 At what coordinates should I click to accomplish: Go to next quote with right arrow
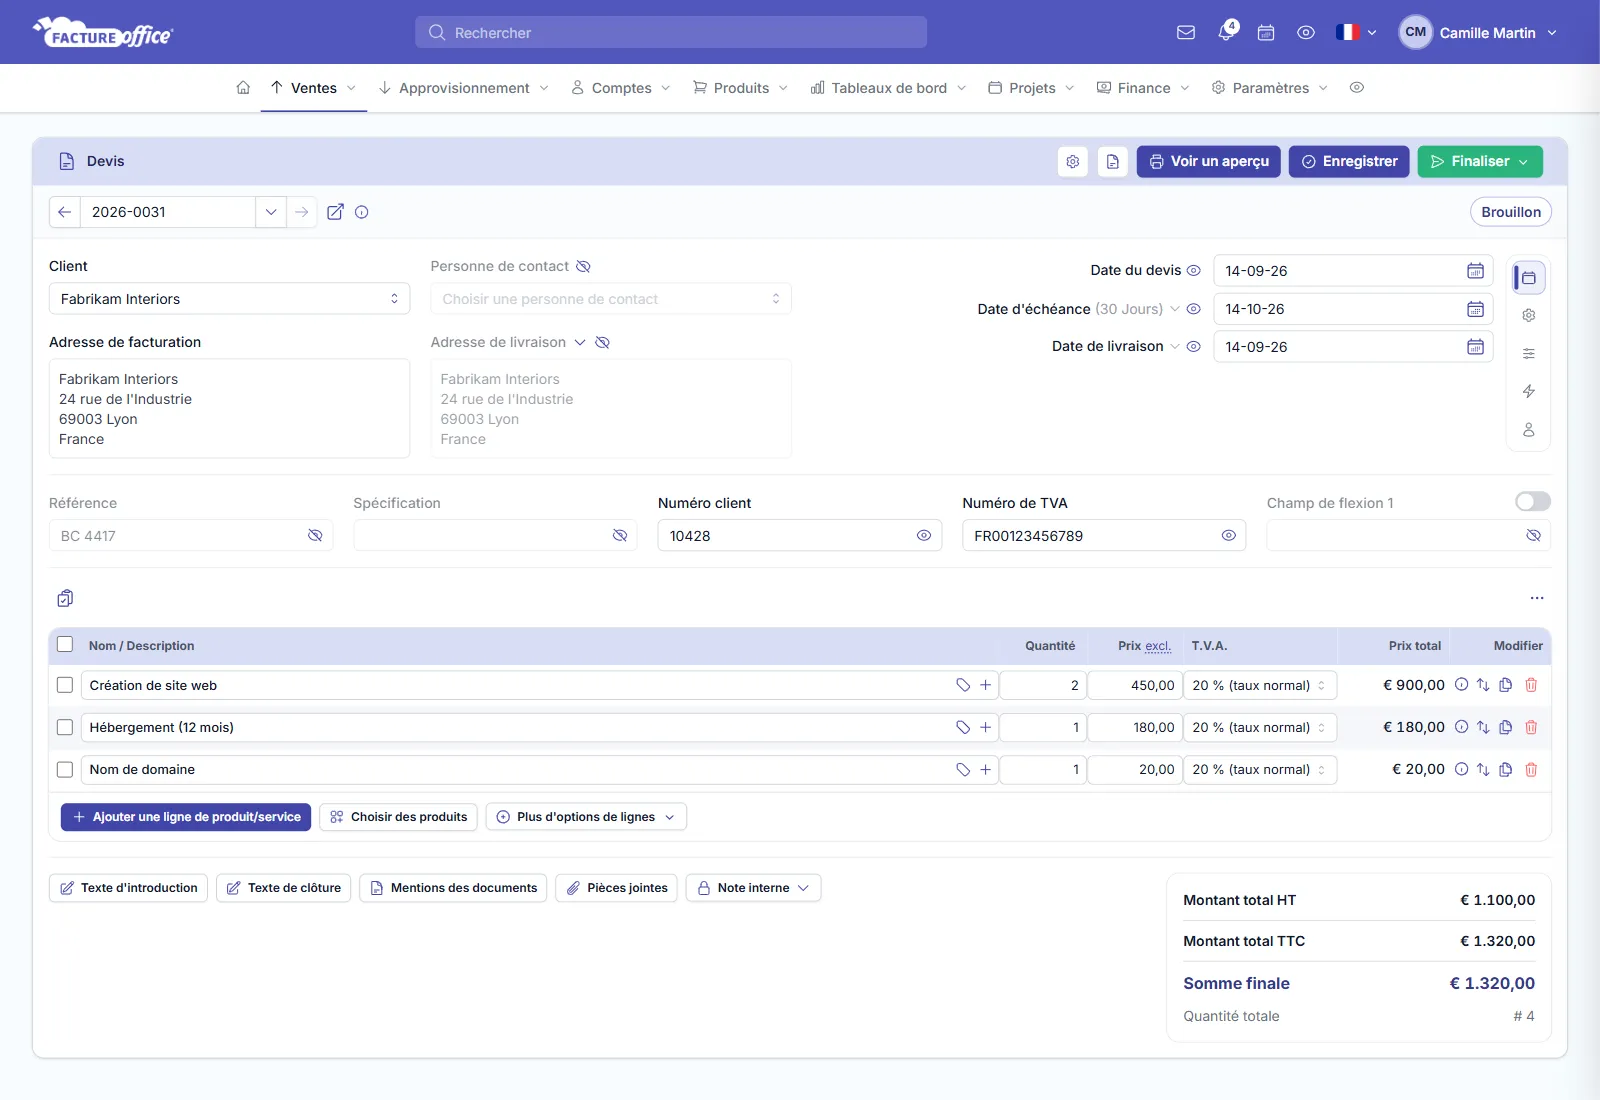point(301,212)
